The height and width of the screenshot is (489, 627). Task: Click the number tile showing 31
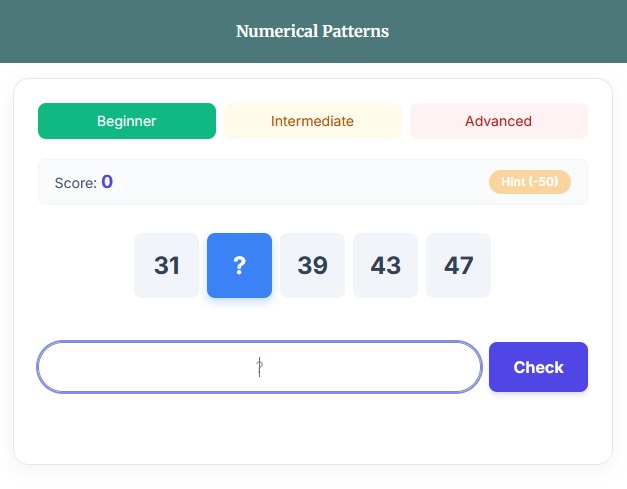point(167,266)
